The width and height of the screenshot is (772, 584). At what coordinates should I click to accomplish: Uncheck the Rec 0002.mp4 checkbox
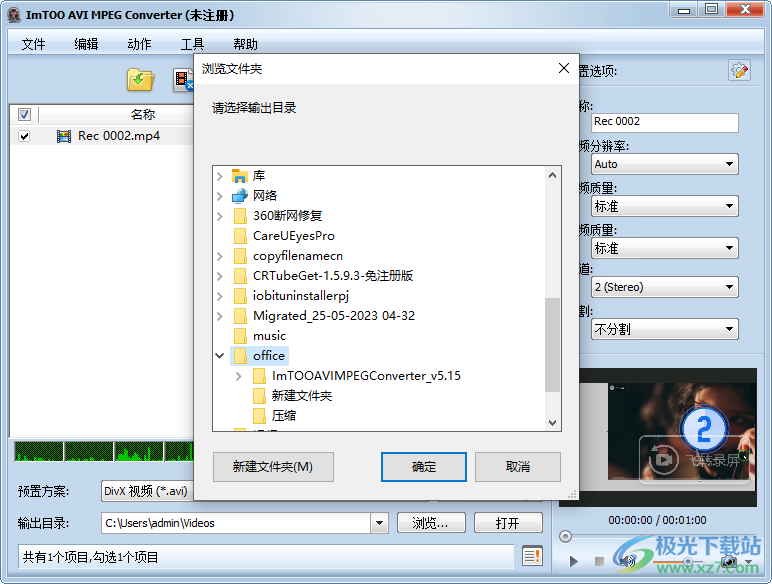click(24, 136)
